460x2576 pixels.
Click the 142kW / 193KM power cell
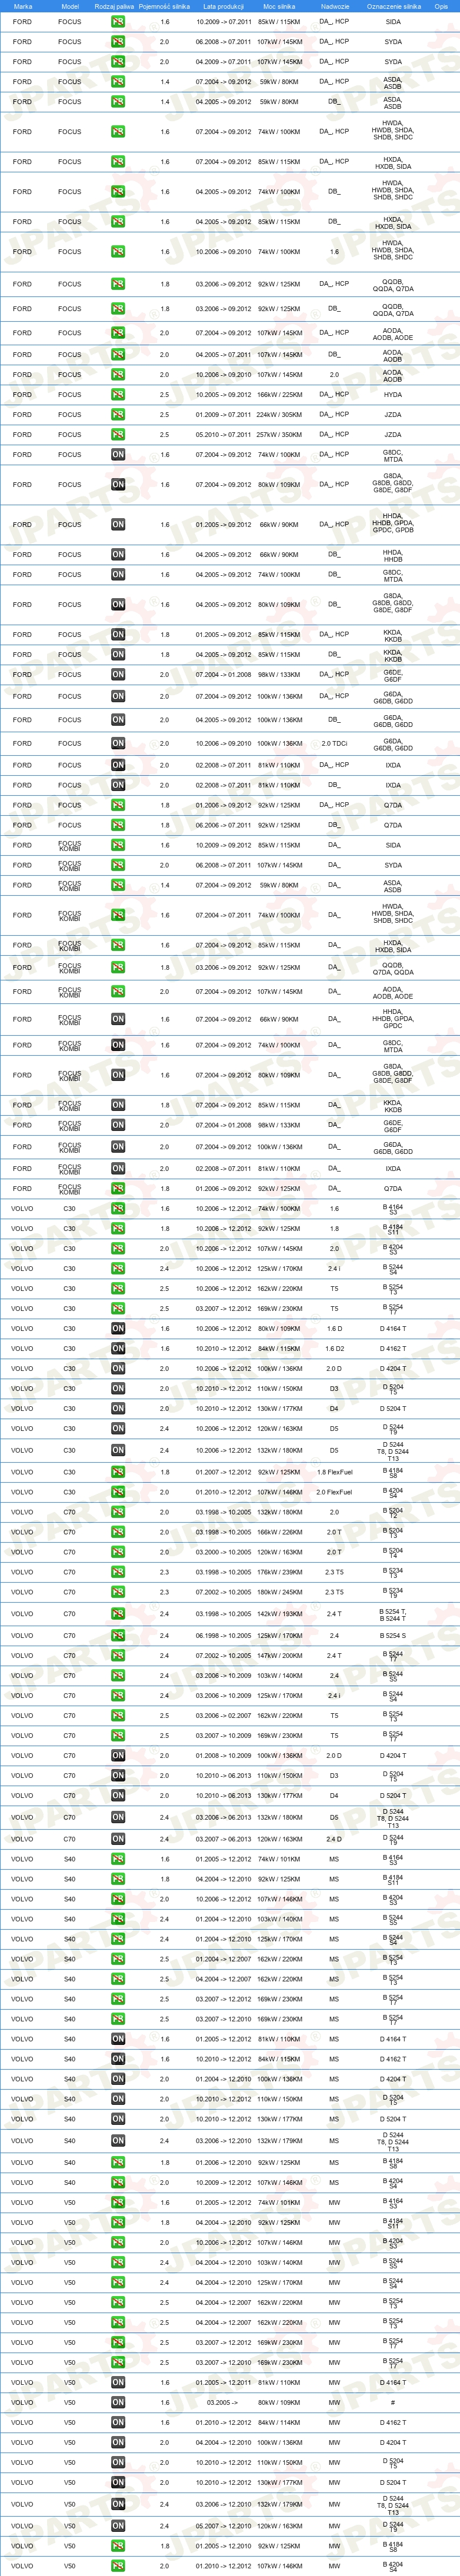(279, 1613)
